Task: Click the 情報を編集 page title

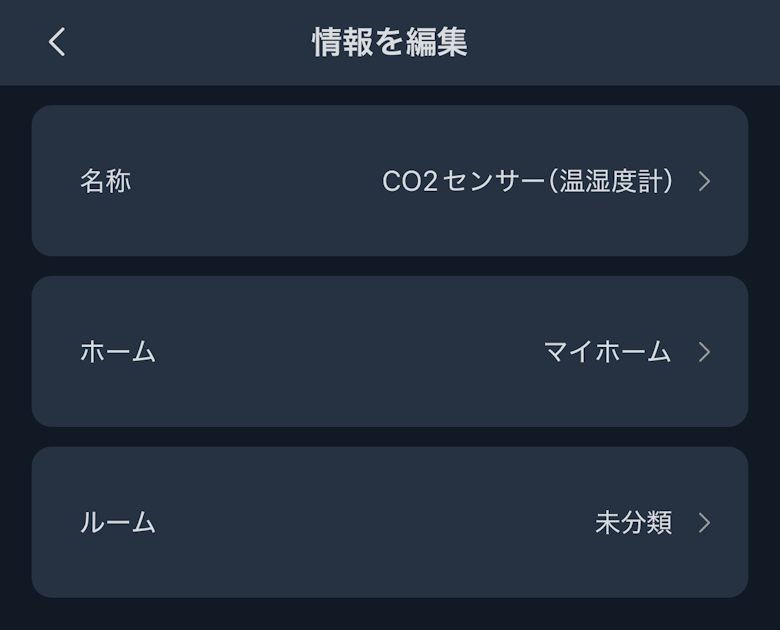Action: 390,42
